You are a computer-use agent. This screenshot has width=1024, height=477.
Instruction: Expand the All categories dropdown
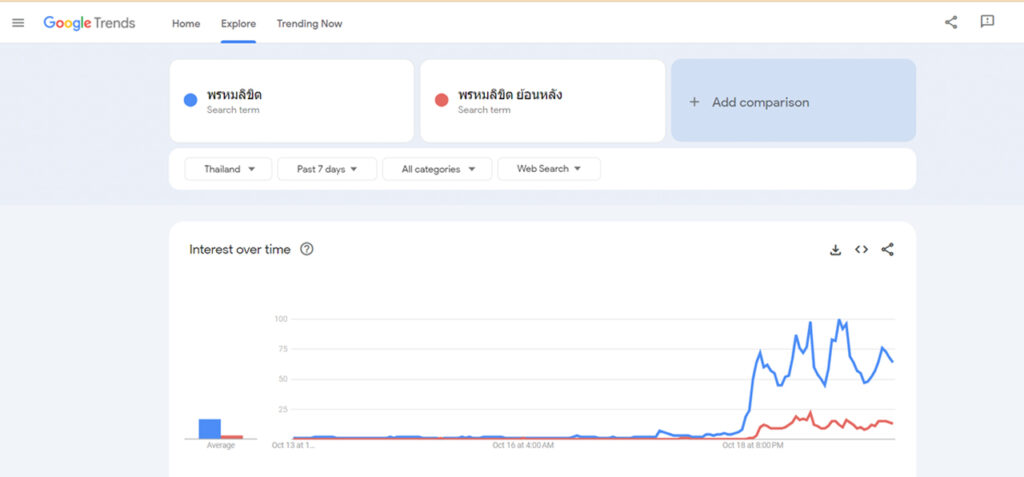click(438, 169)
